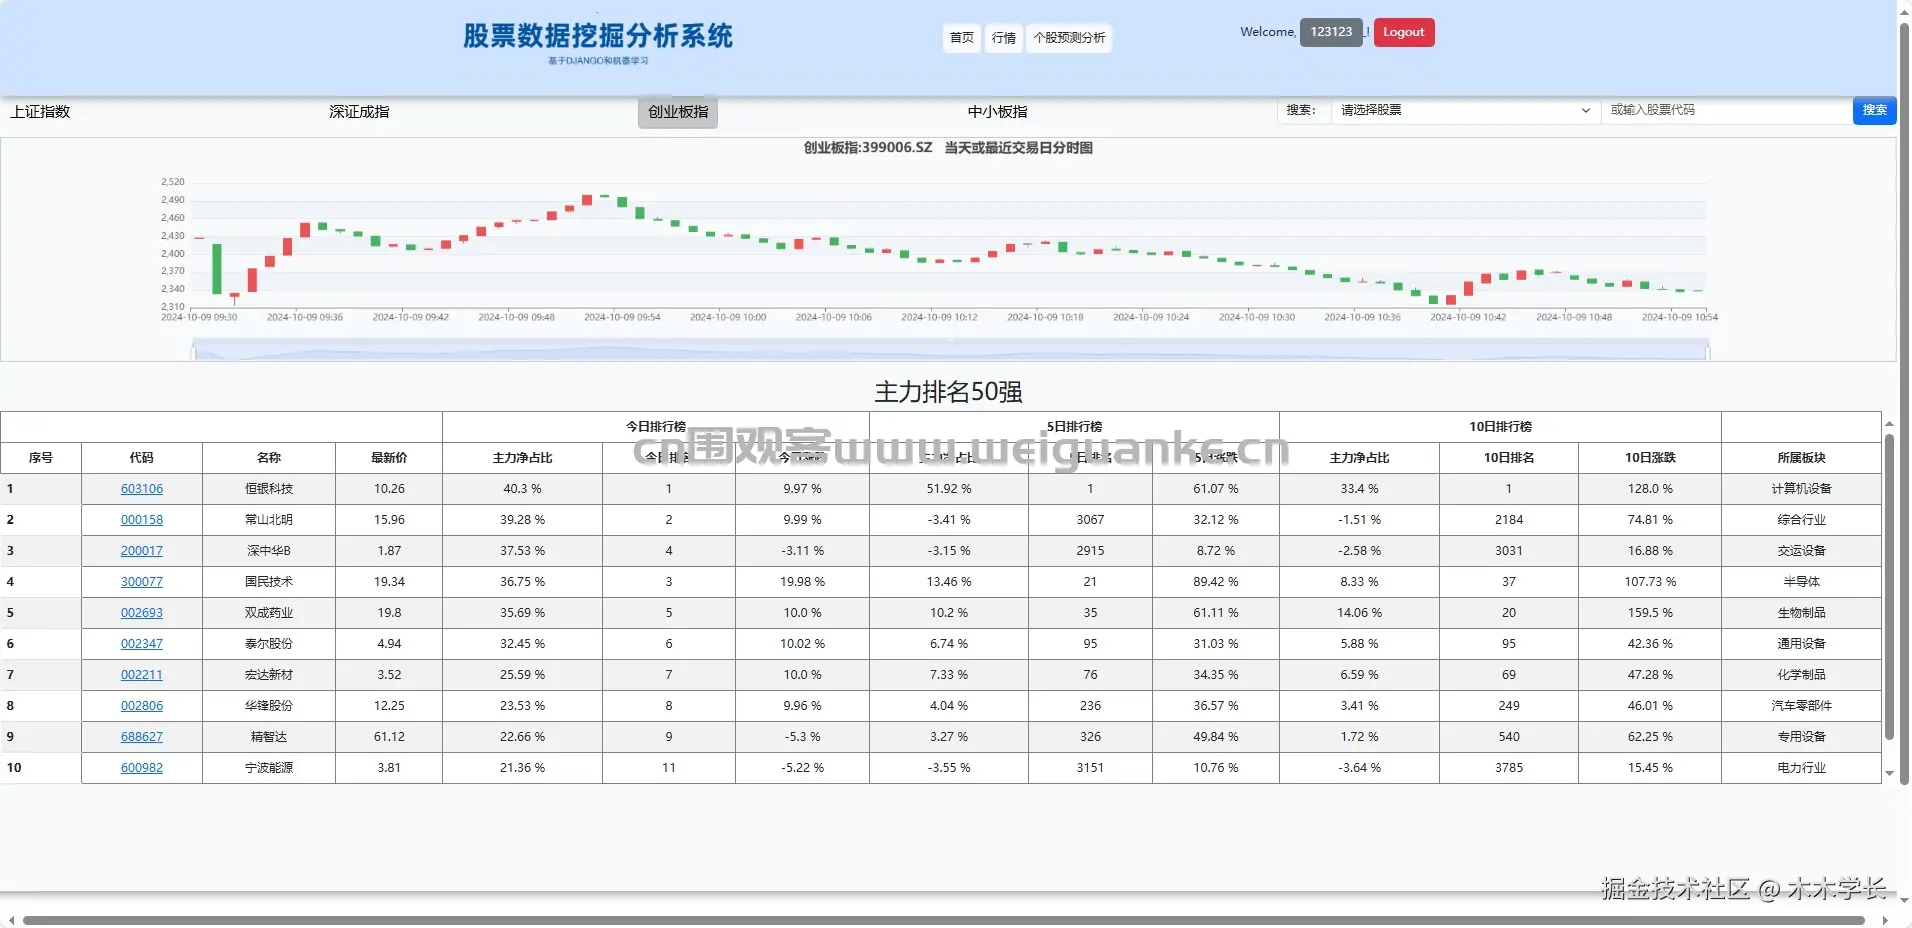Click the 123123 username badge
Viewport: 1912px width, 928px height.
pyautogui.click(x=1331, y=32)
